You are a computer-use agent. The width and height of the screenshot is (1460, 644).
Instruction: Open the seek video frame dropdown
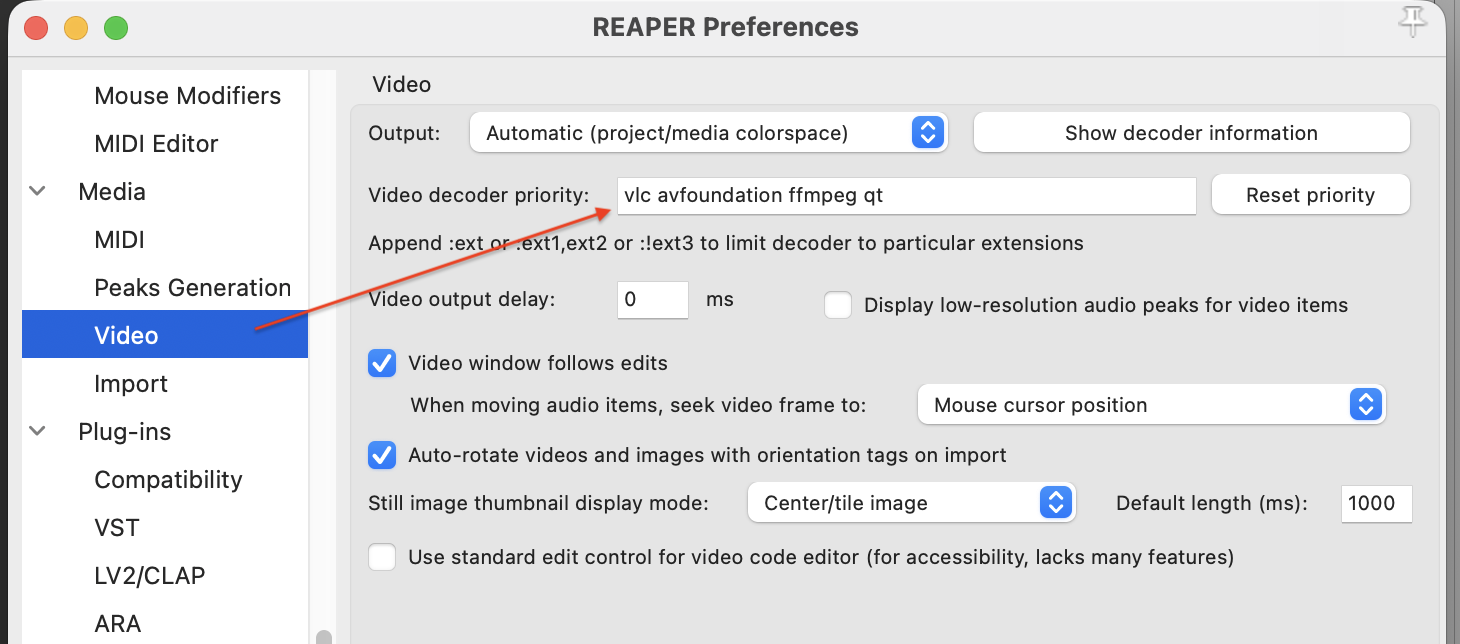tap(1151, 405)
